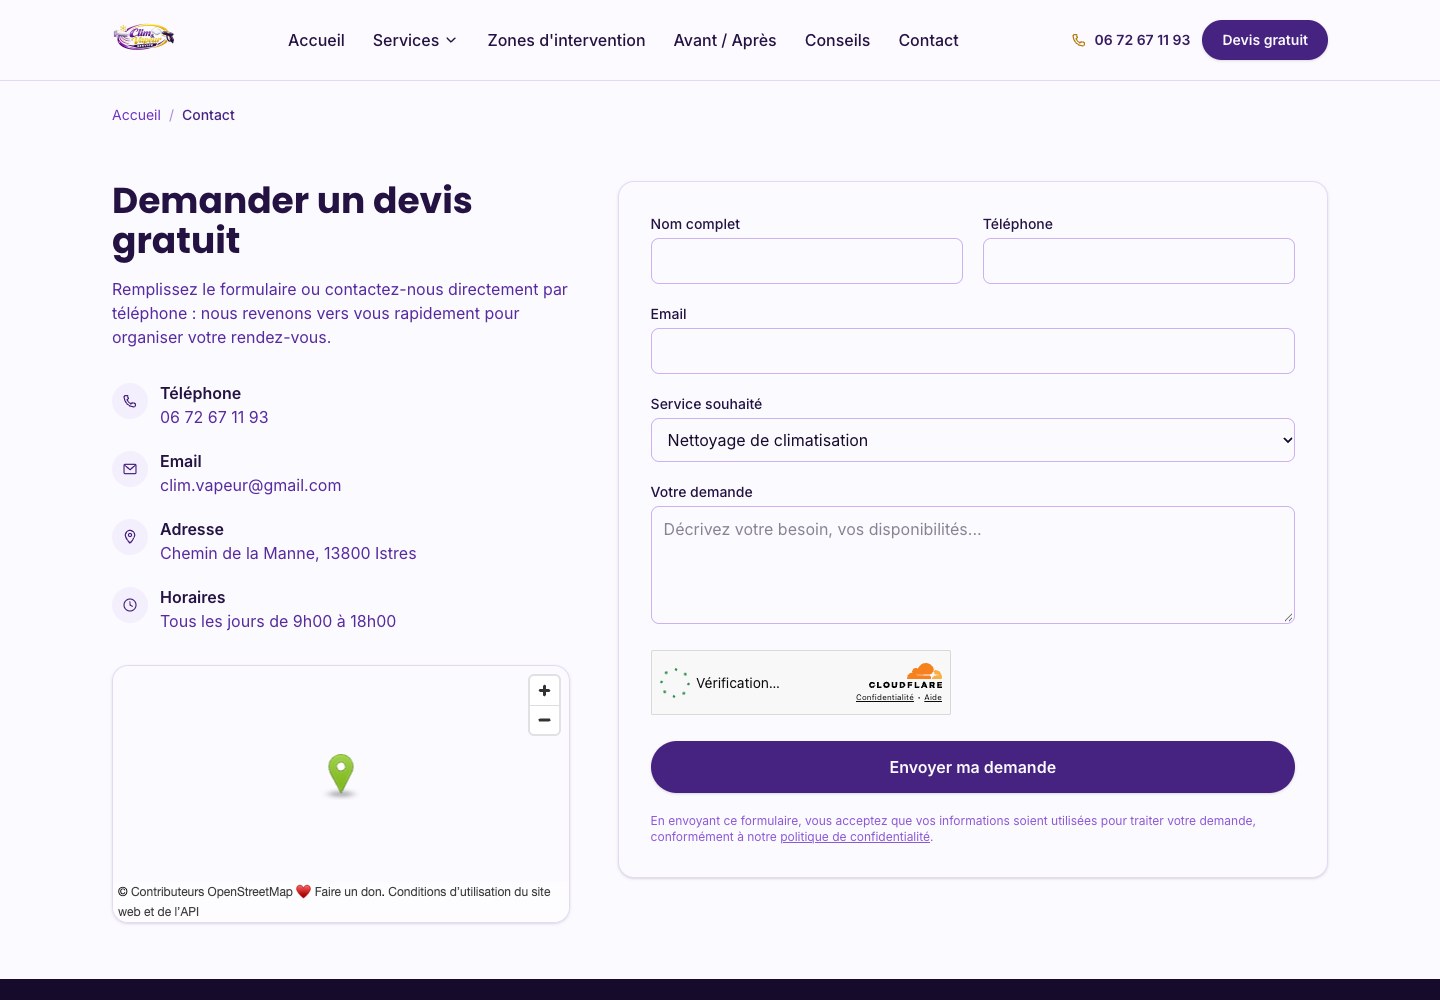This screenshot has width=1440, height=1000.
Task: Open politique de confidentialité link
Action: 855,837
